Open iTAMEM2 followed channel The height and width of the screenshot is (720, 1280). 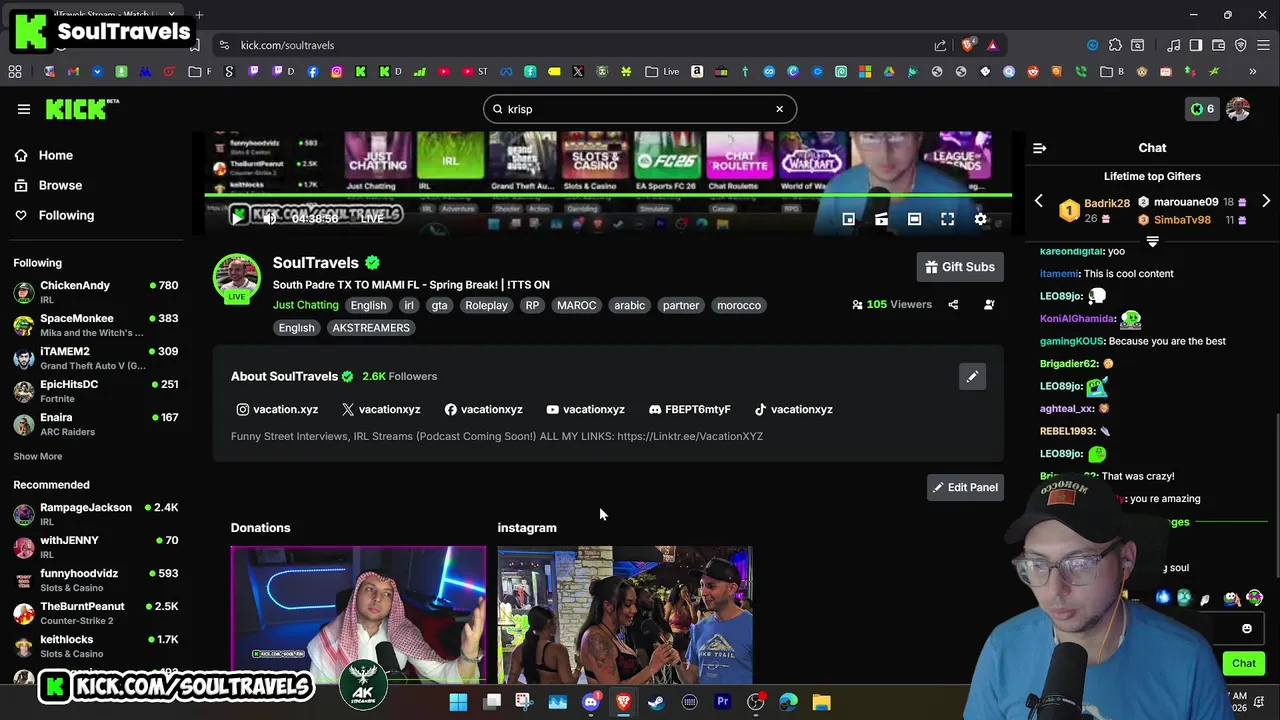(x=95, y=358)
